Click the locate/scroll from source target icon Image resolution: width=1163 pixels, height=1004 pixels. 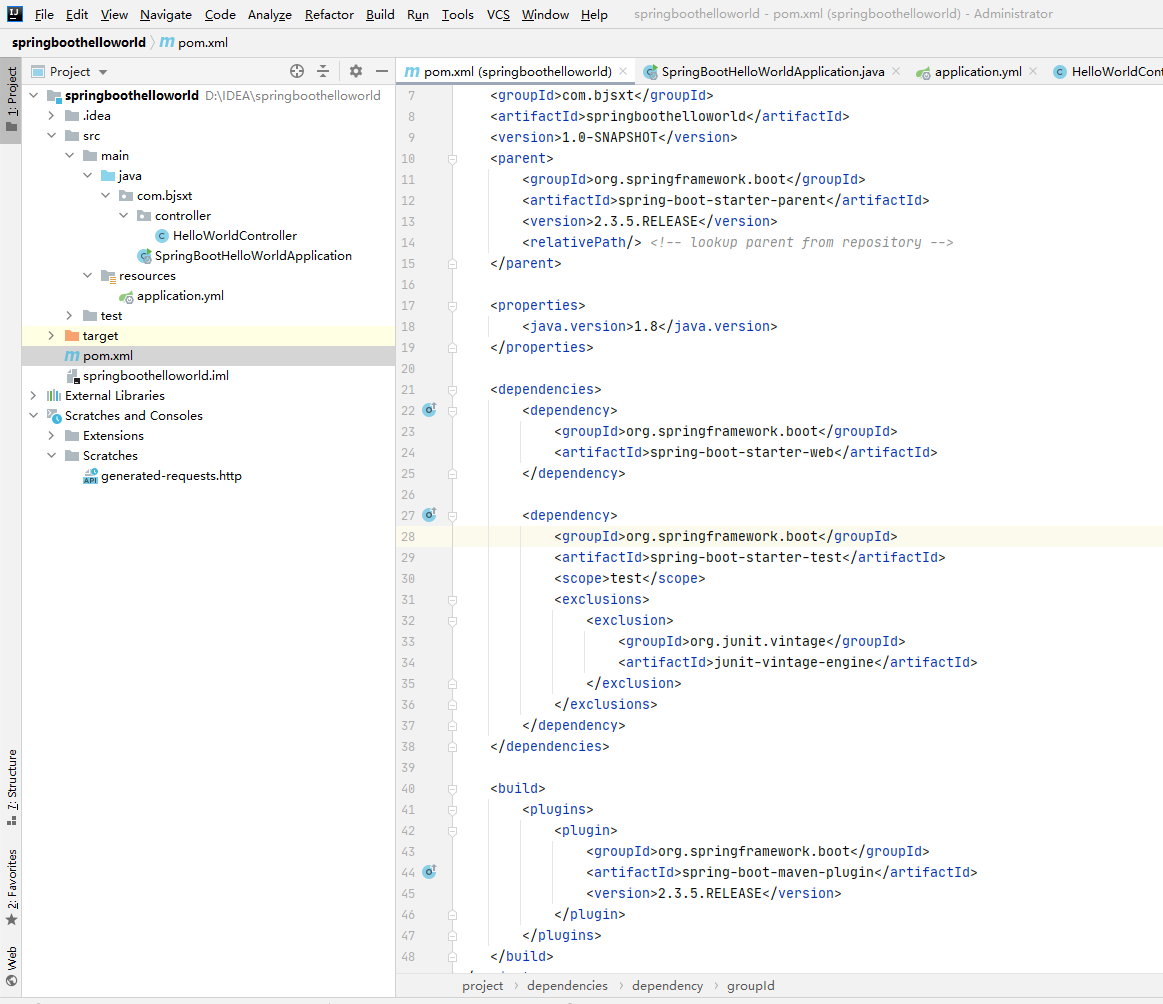(x=297, y=71)
